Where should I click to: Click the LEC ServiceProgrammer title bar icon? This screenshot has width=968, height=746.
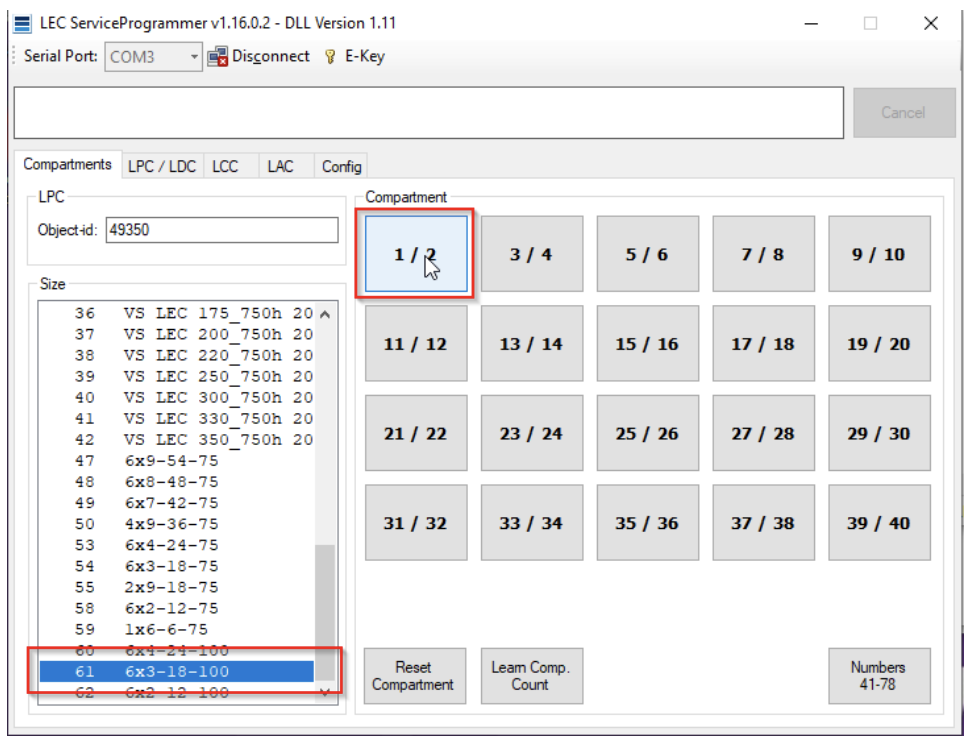click(x=22, y=23)
